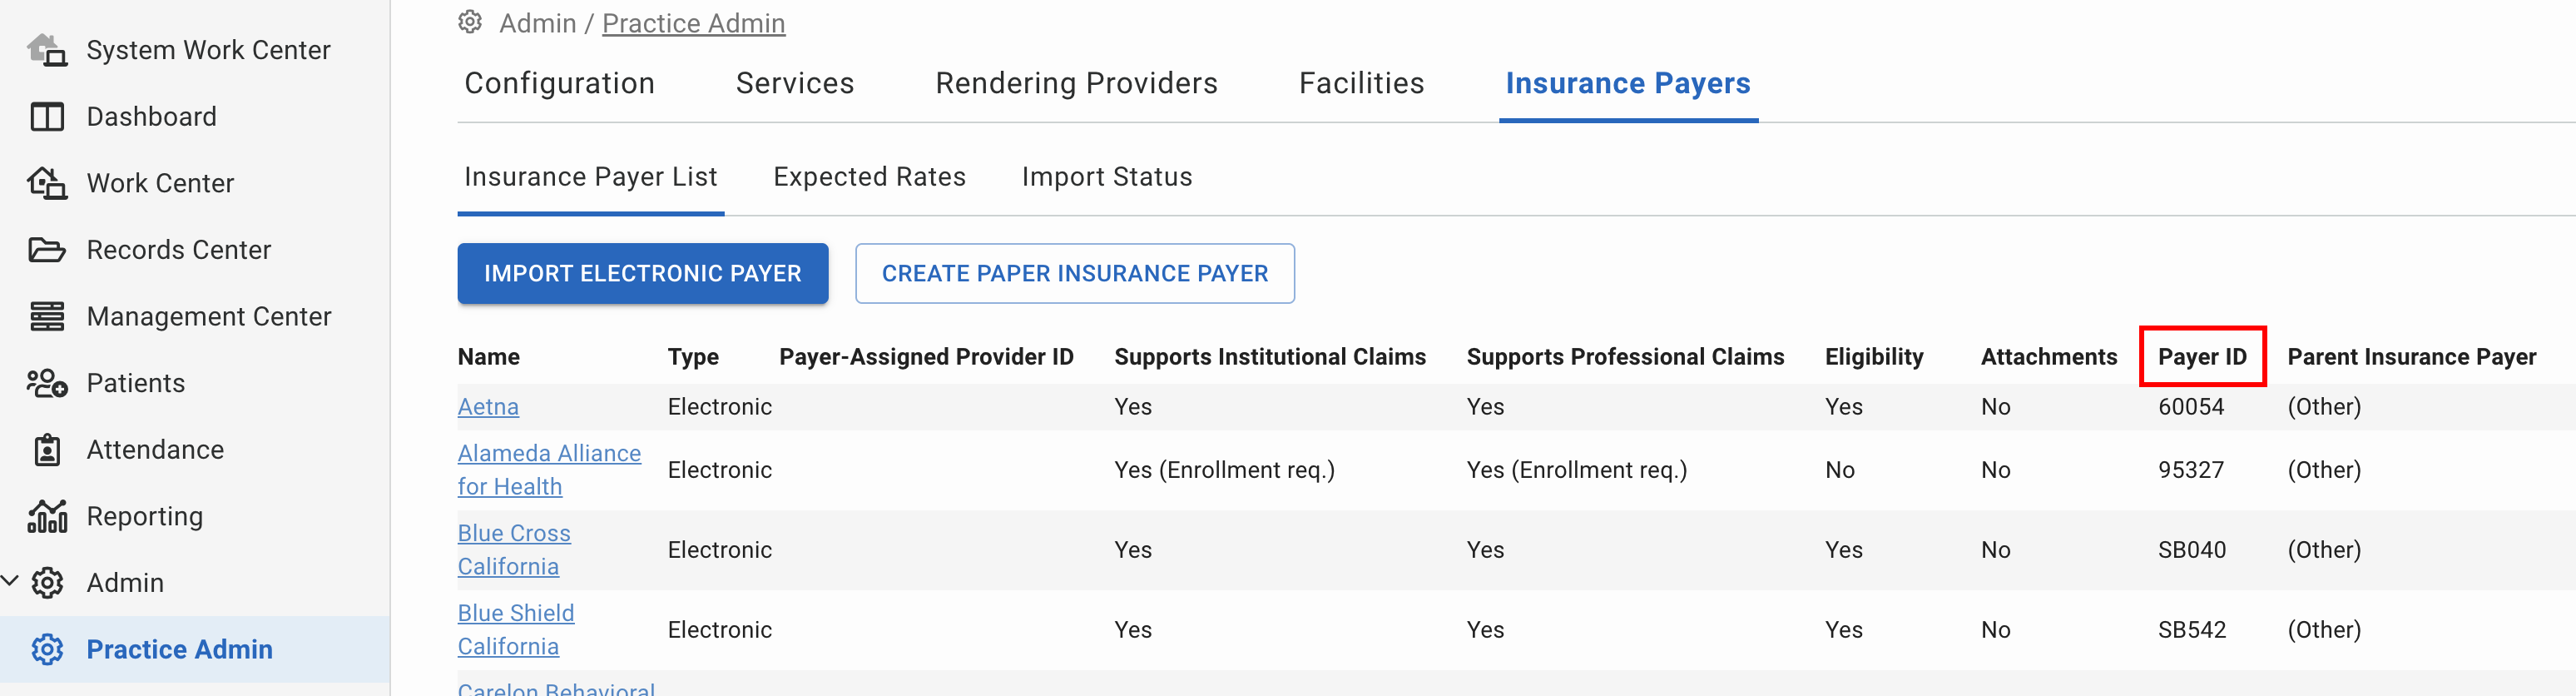Open Reporting via the chart icon
This screenshot has height=696, width=2576.
pyautogui.click(x=47, y=516)
